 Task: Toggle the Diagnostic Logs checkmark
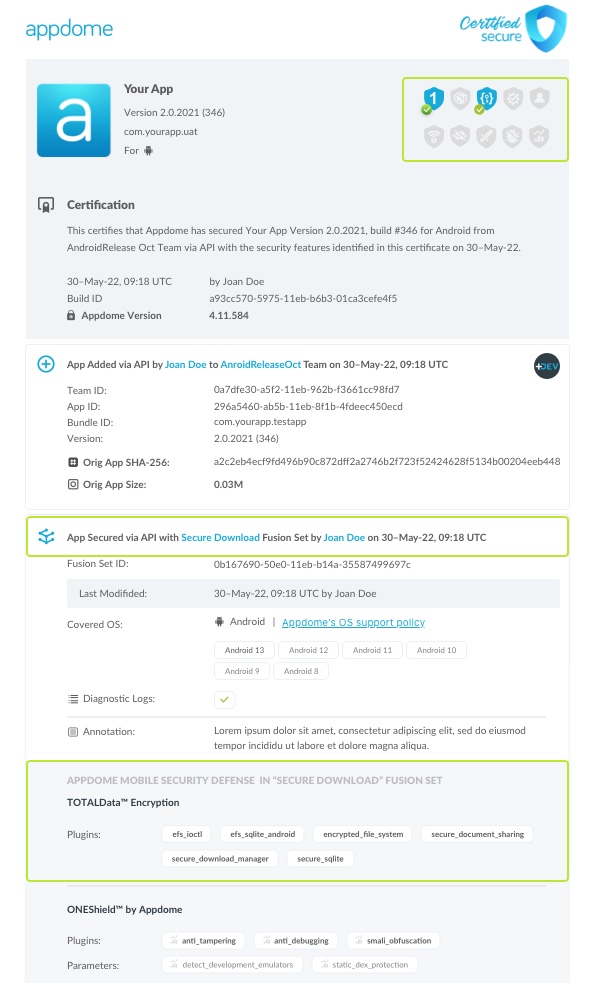[224, 699]
